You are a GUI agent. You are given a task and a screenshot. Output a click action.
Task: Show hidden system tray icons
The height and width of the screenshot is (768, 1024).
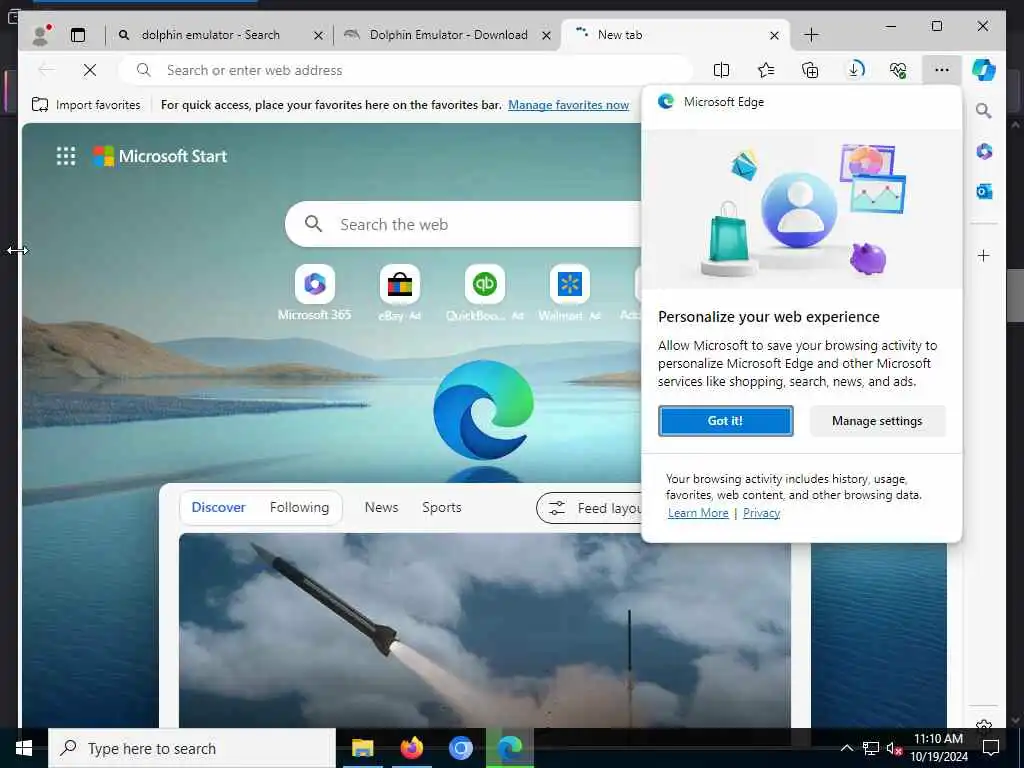pos(846,748)
